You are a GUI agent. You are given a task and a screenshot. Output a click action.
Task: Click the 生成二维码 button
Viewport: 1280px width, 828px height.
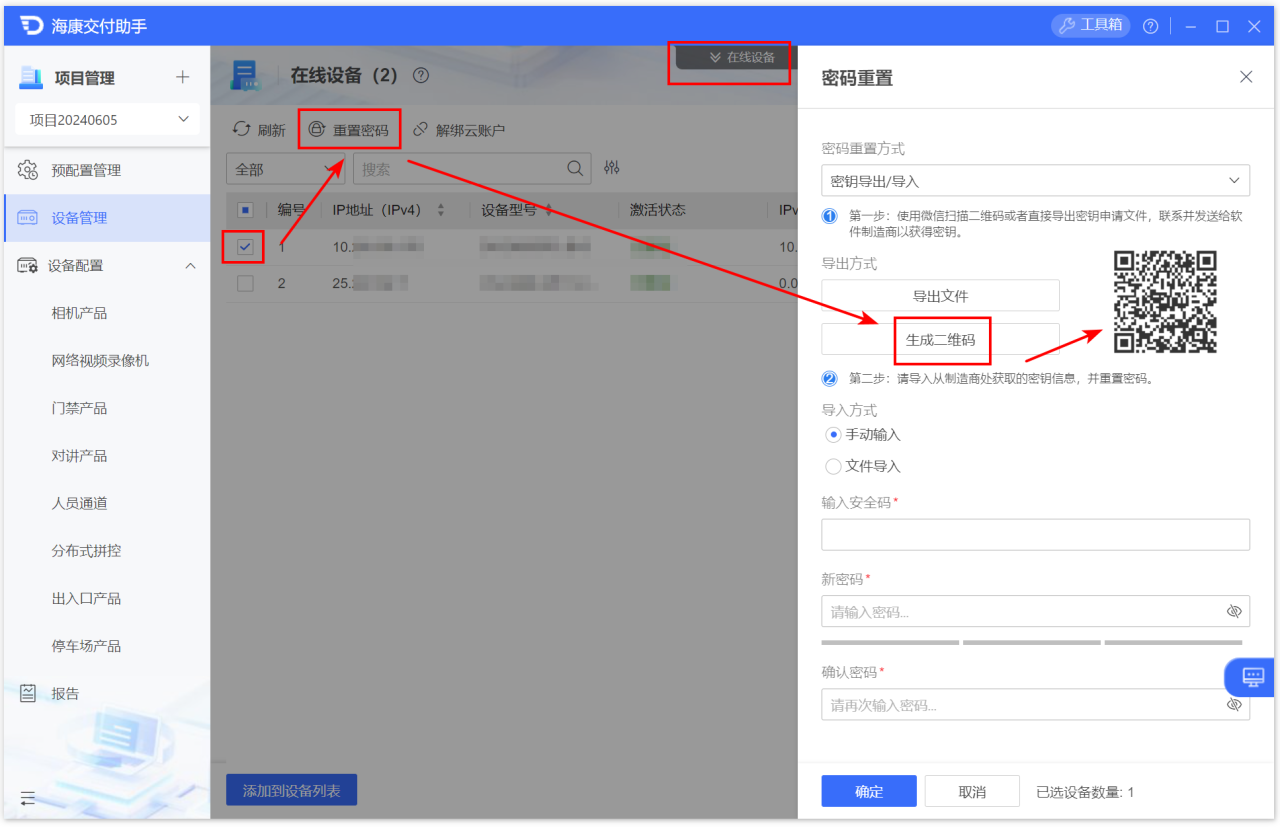(x=941, y=340)
